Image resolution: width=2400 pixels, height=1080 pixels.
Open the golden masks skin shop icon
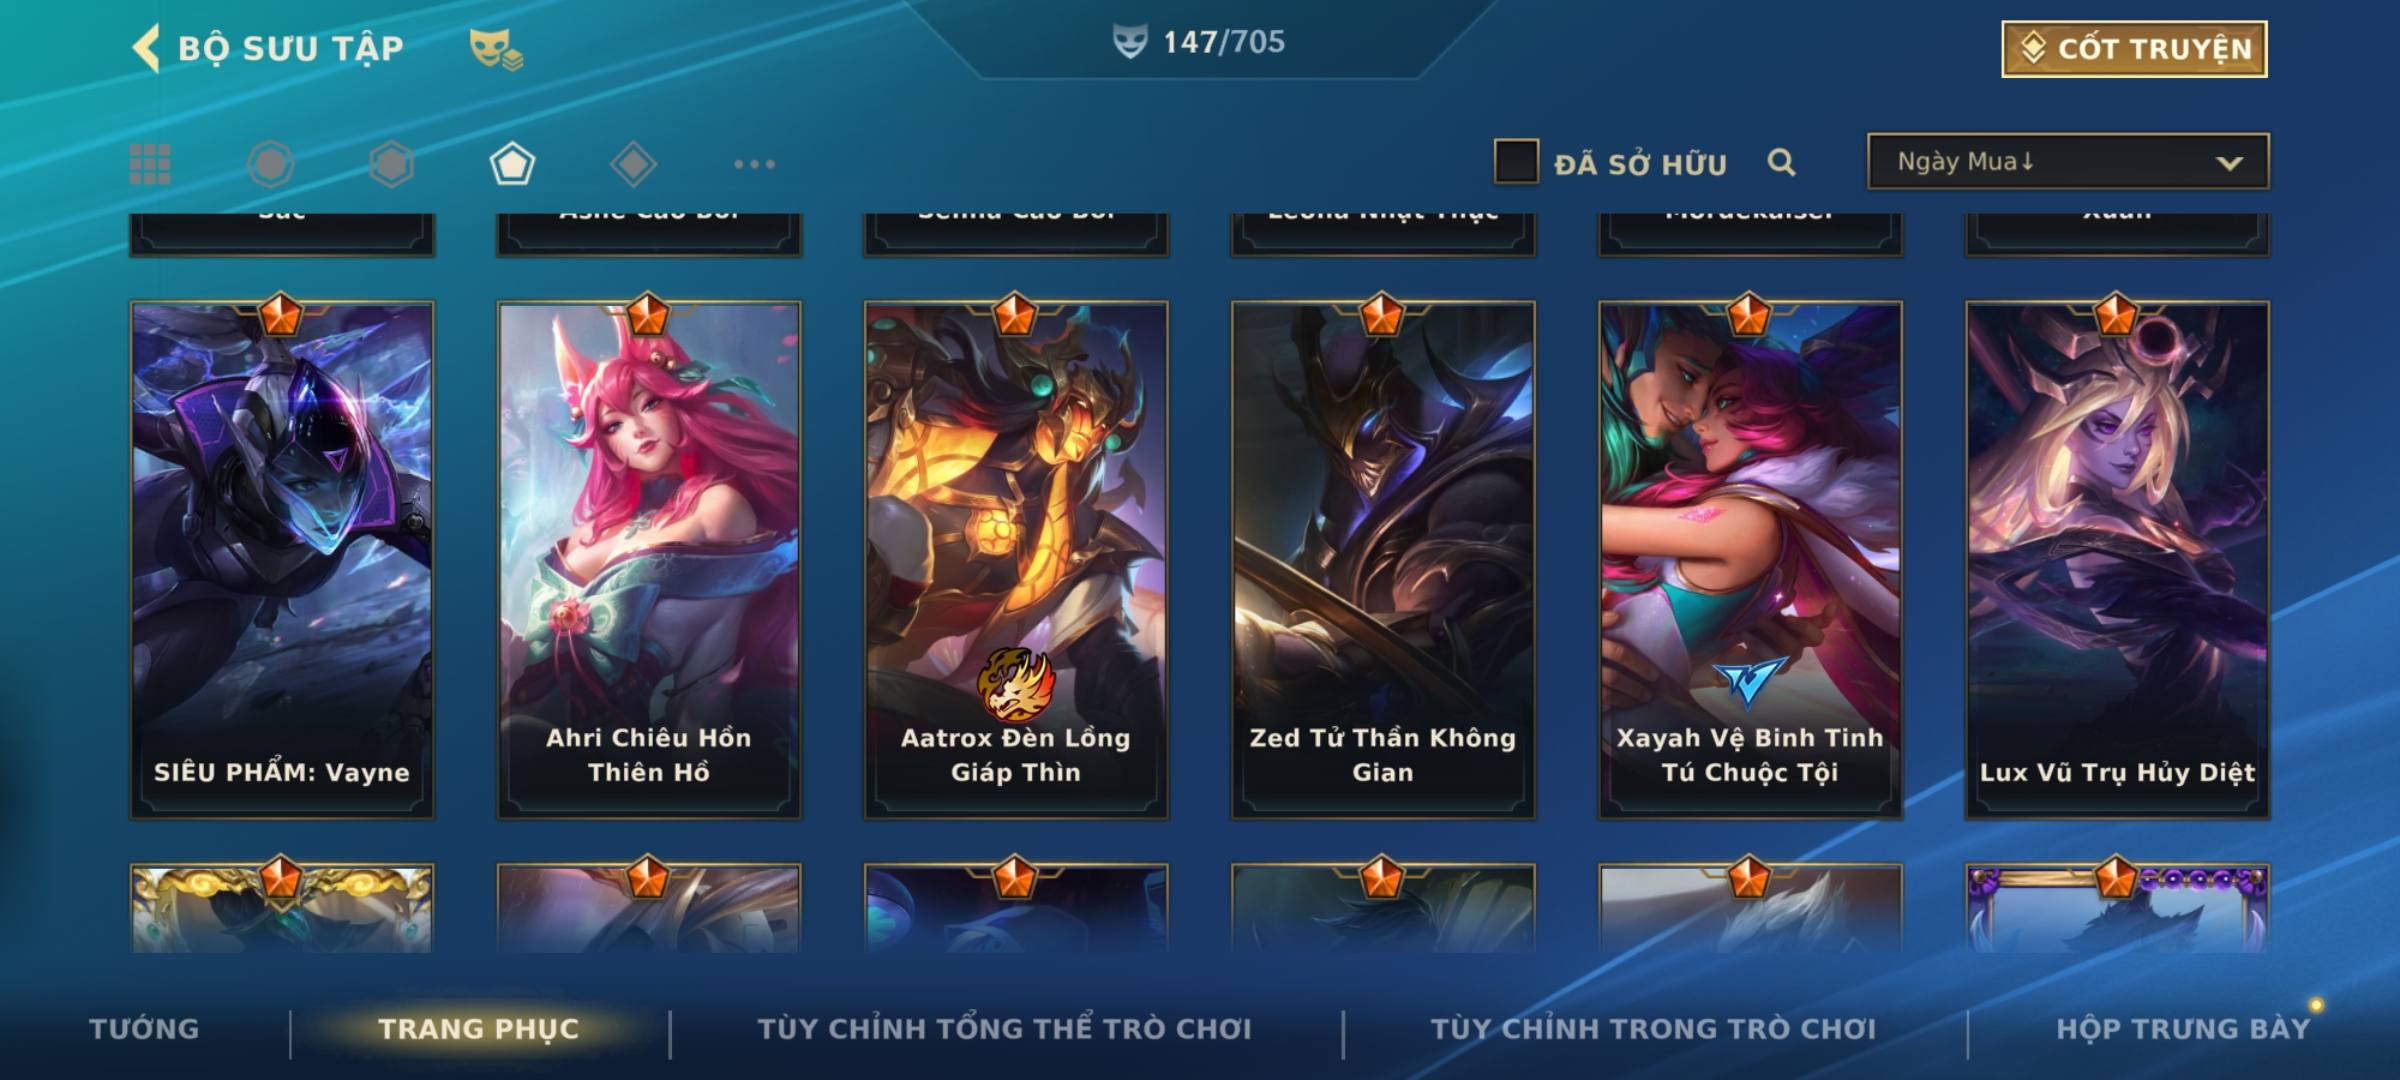point(496,48)
